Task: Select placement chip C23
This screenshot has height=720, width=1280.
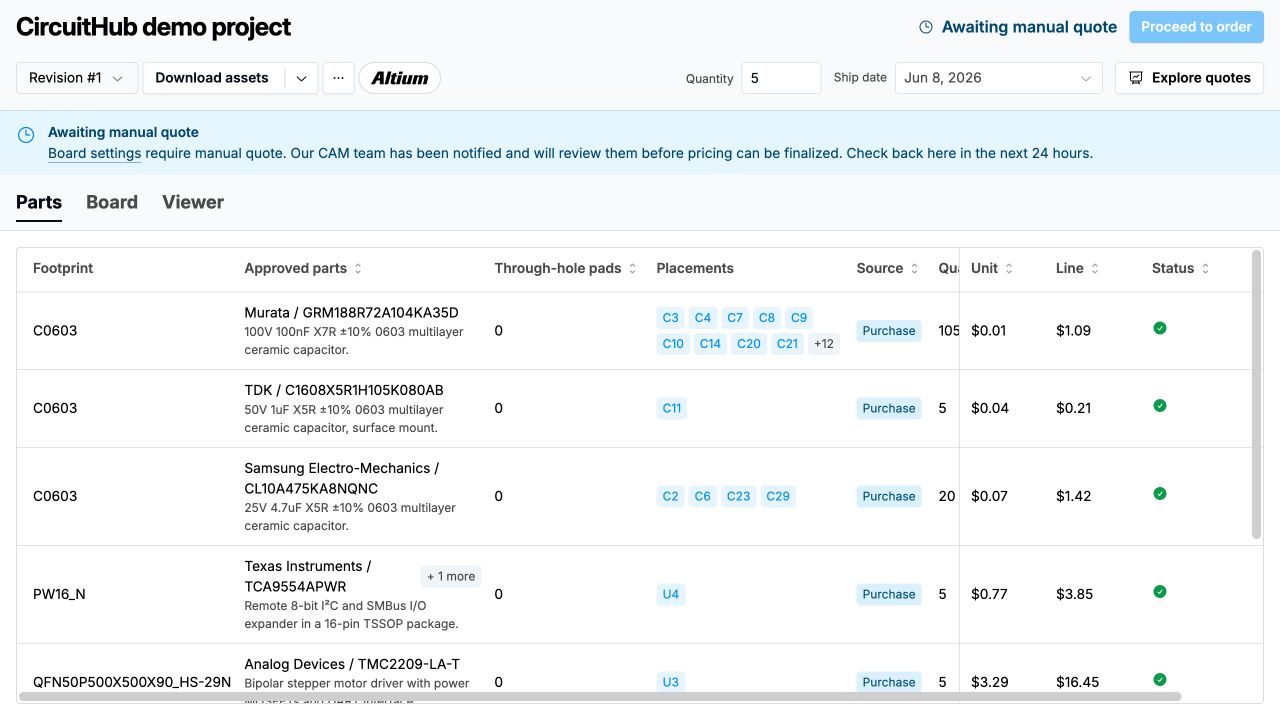Action: coord(738,496)
